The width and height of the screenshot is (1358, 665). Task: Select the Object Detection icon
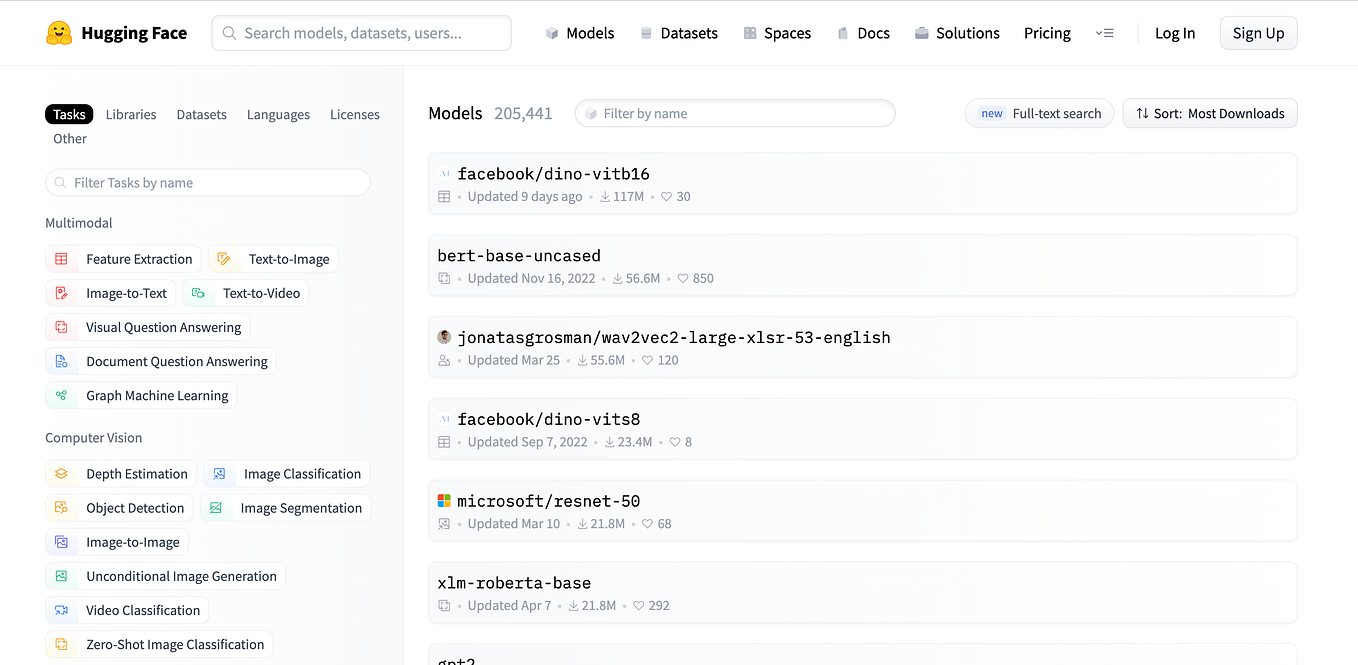click(61, 507)
